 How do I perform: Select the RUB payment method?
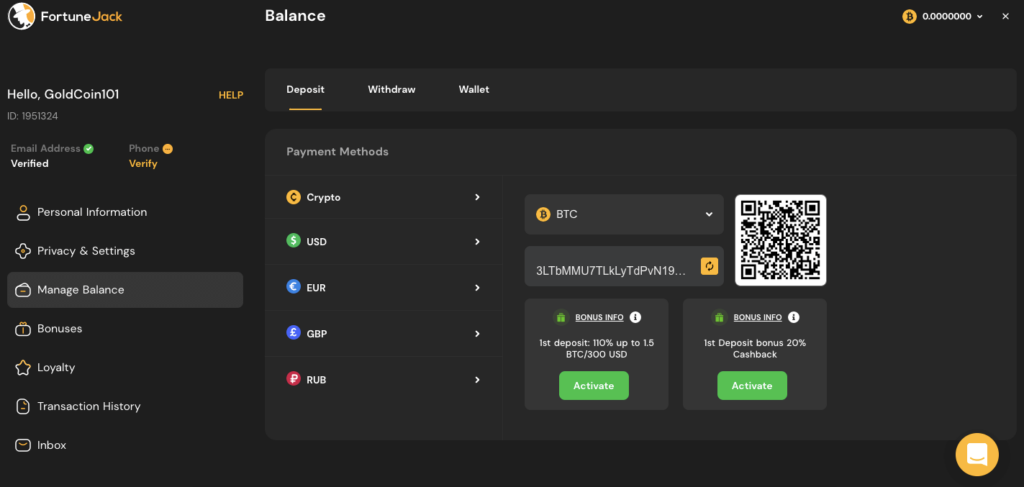[x=383, y=380]
